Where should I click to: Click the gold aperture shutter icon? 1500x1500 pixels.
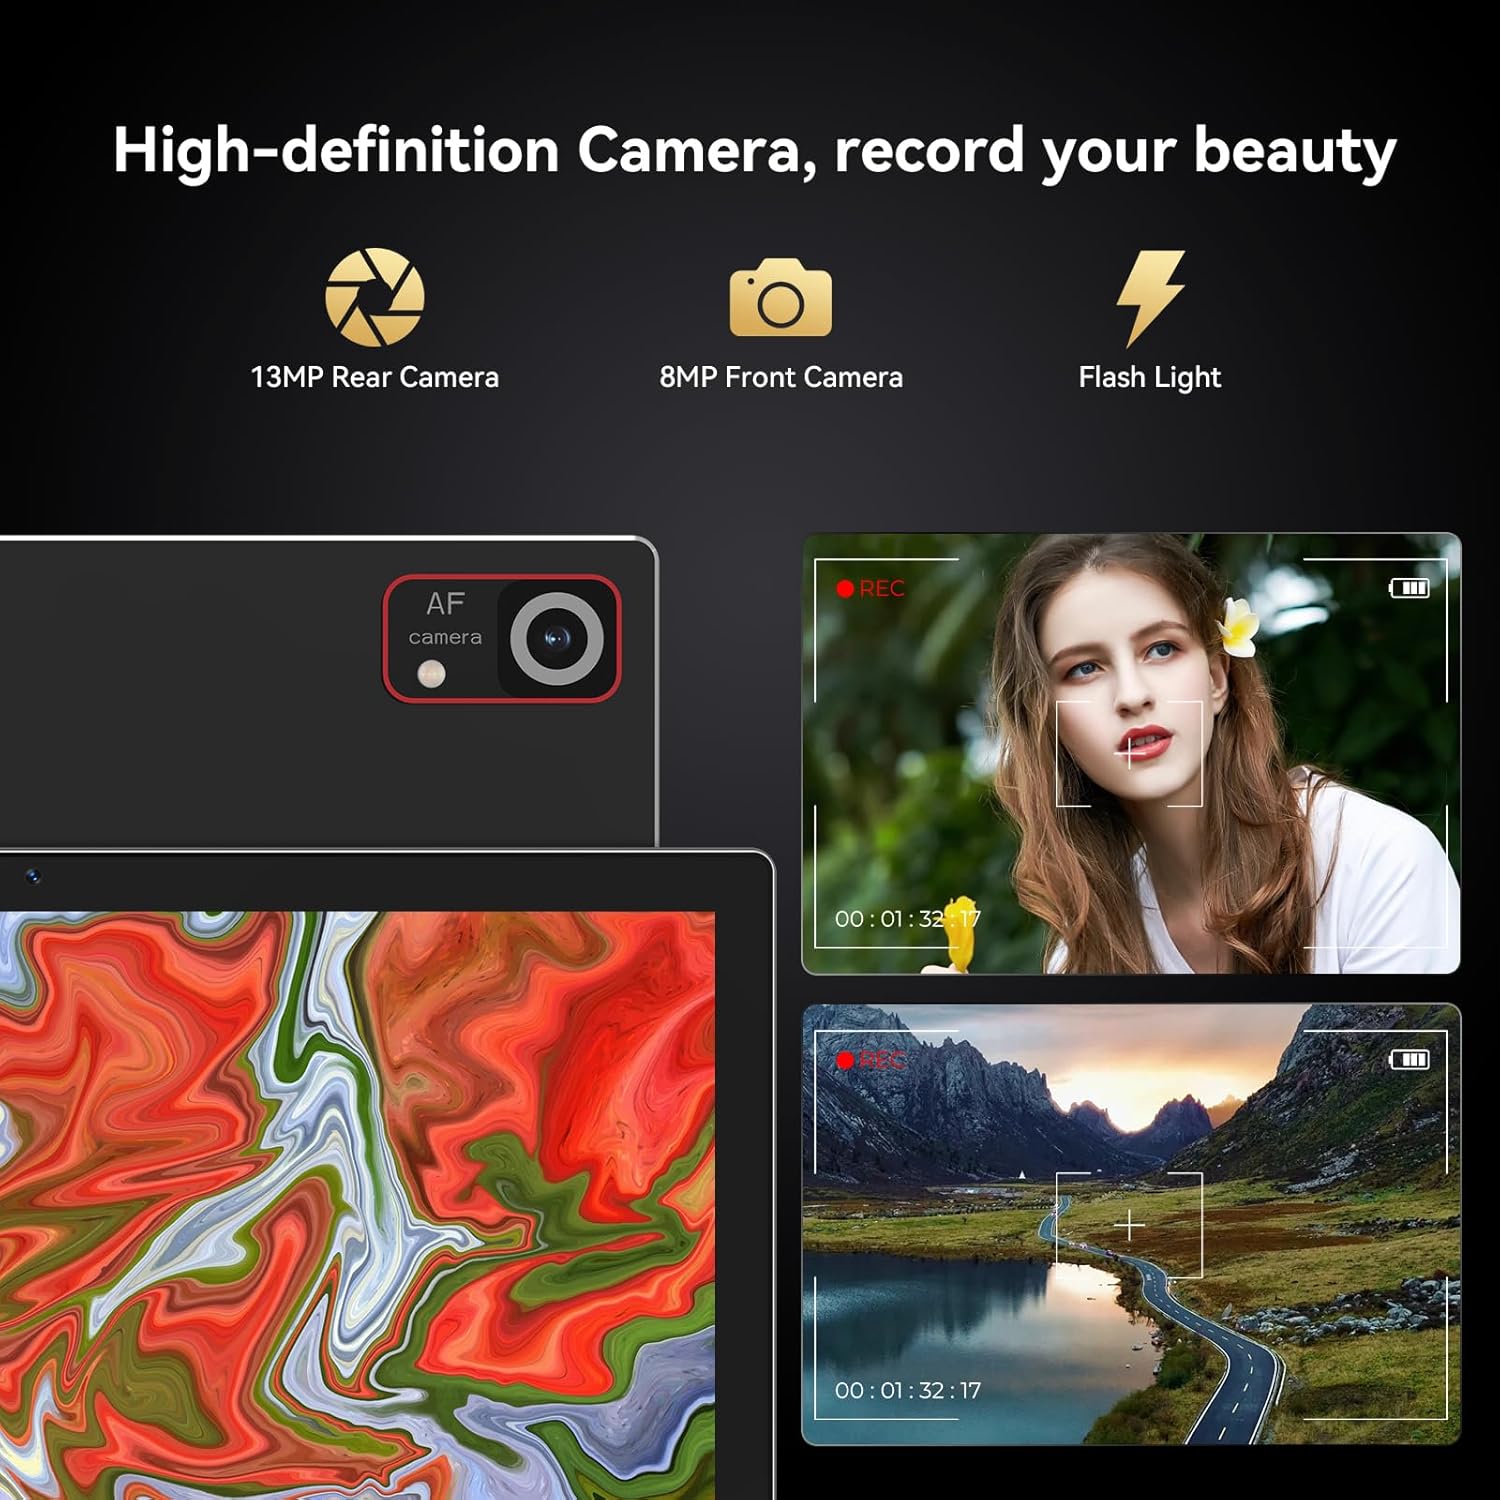pyautogui.click(x=375, y=297)
